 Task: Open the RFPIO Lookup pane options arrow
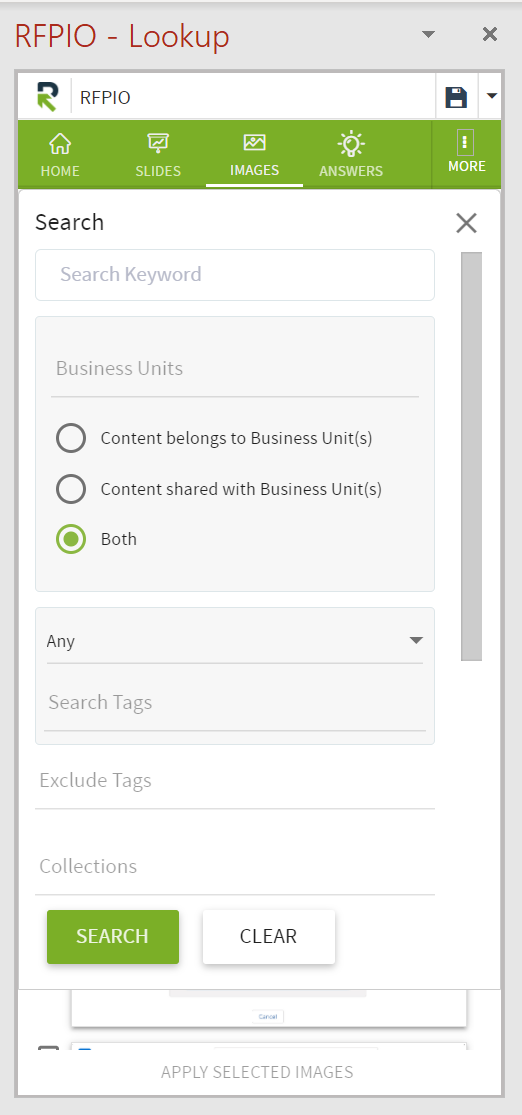(427, 34)
